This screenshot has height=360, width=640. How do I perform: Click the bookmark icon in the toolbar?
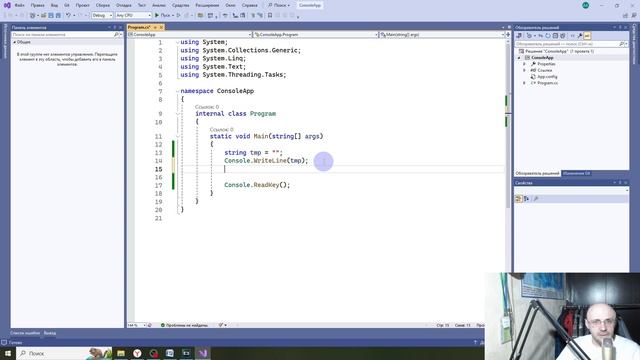click(x=270, y=16)
